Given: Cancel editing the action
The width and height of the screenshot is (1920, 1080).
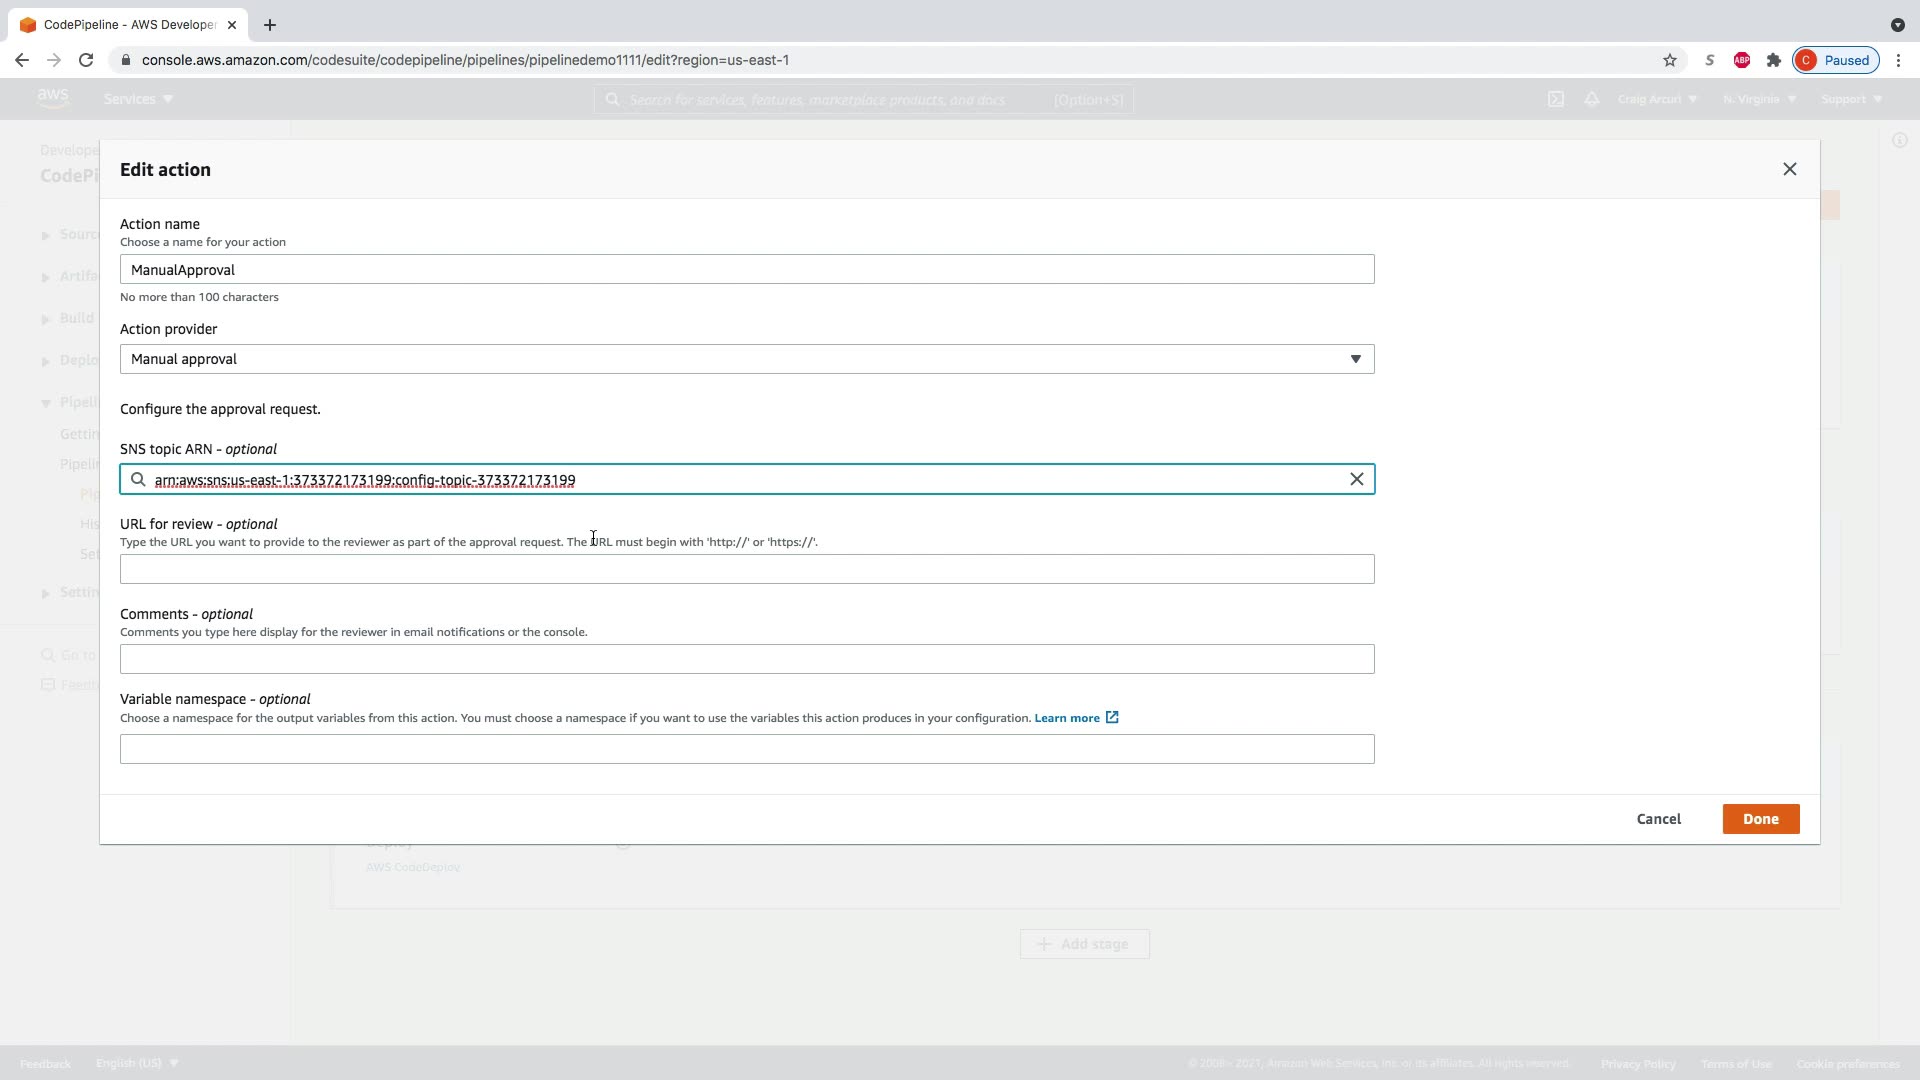Looking at the screenshot, I should coord(1658,819).
